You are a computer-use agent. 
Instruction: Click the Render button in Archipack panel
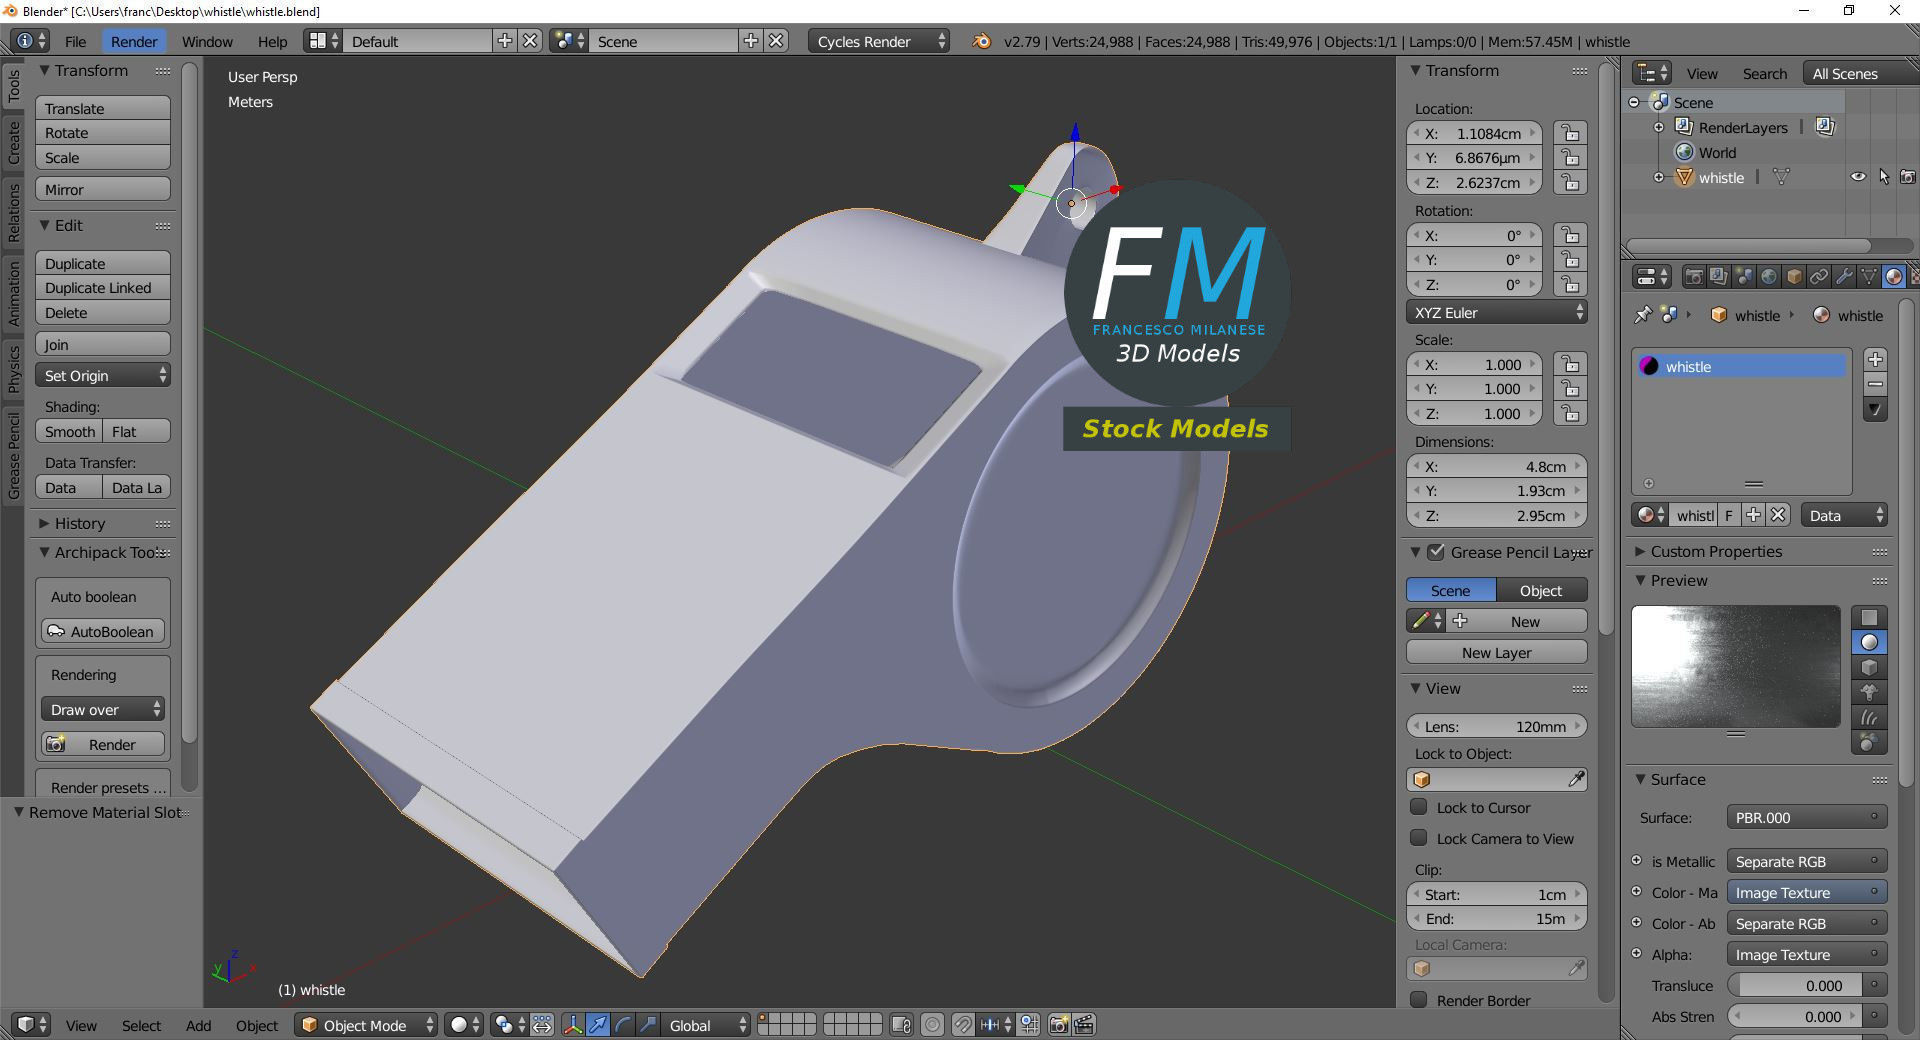[103, 745]
